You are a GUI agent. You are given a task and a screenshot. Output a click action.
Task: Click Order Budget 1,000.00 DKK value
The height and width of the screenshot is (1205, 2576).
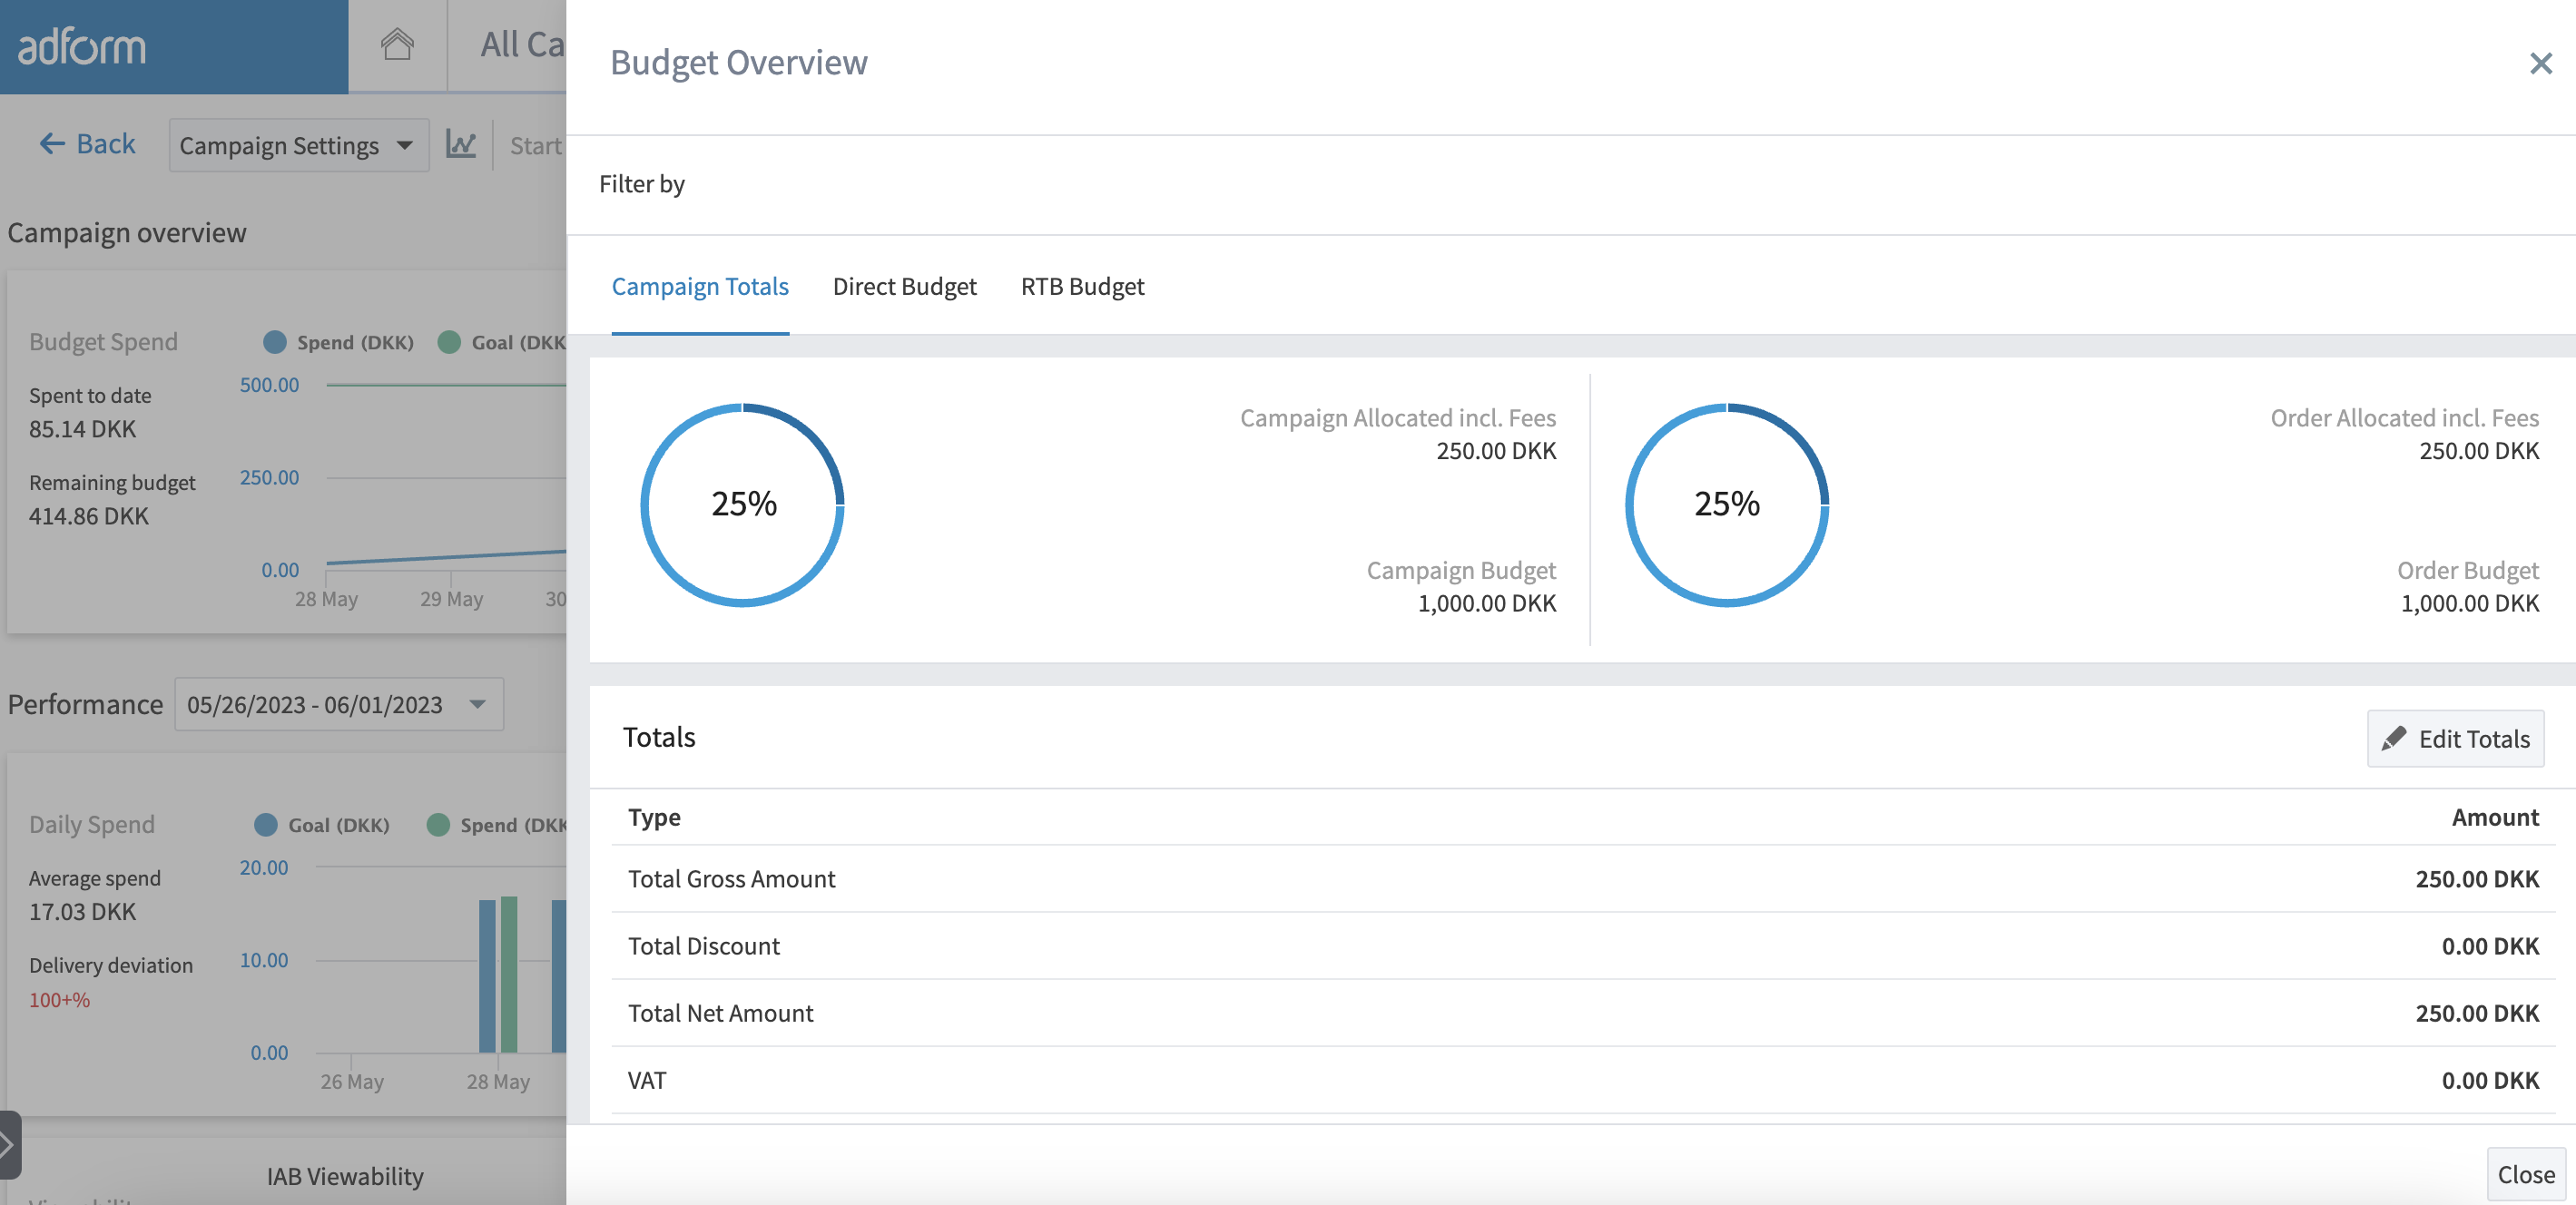pyautogui.click(x=2469, y=603)
